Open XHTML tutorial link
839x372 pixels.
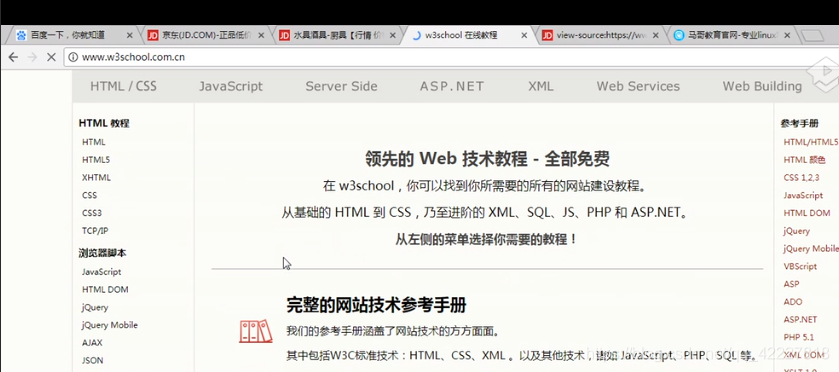[96, 177]
